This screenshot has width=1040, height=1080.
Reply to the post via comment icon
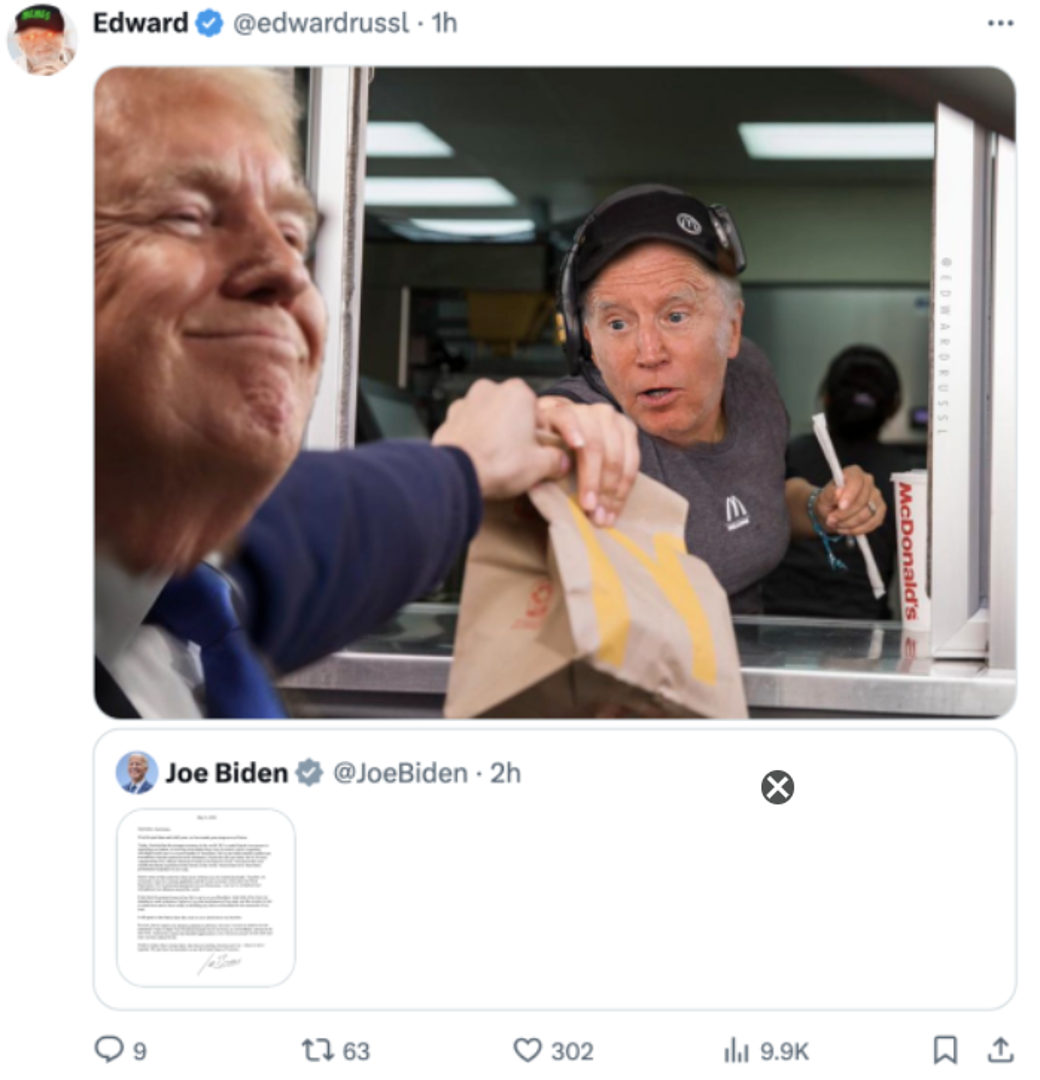[108, 1049]
